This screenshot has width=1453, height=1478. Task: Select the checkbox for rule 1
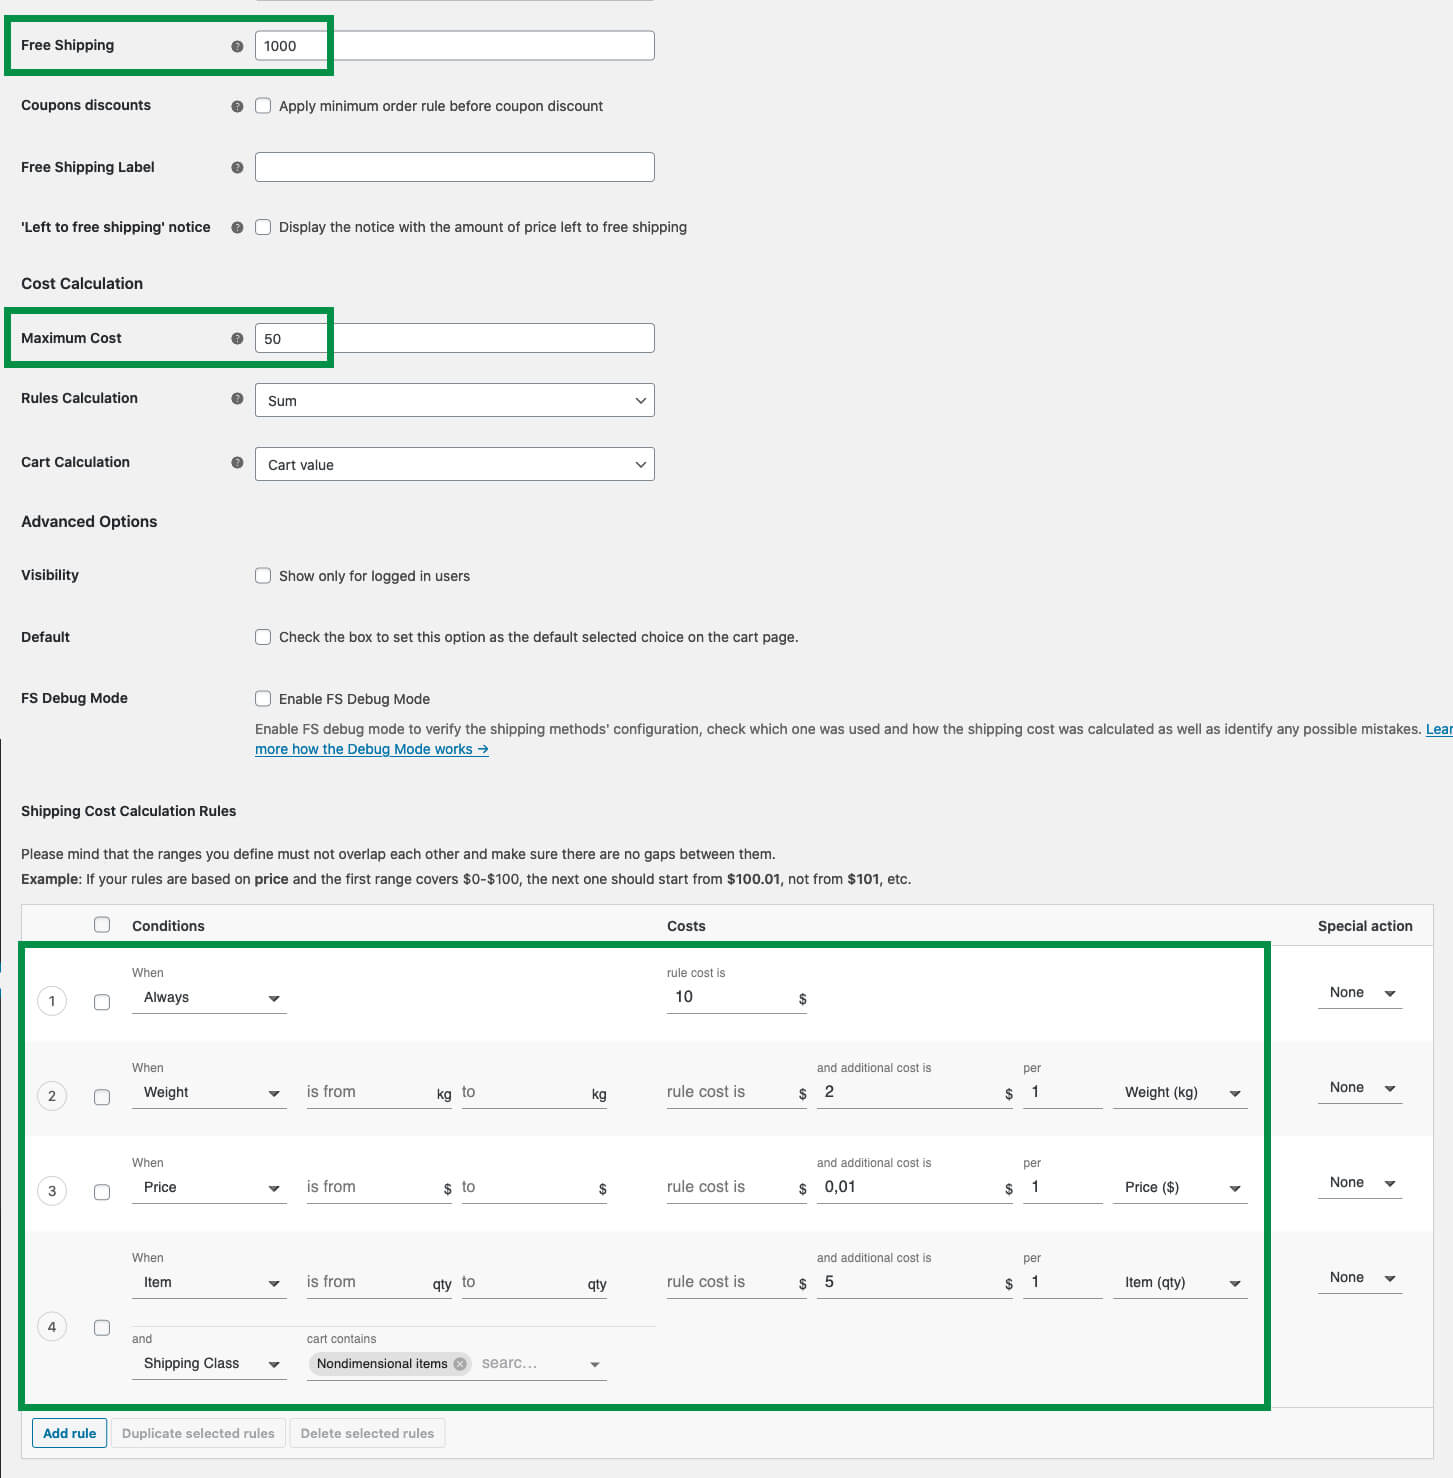(102, 1001)
